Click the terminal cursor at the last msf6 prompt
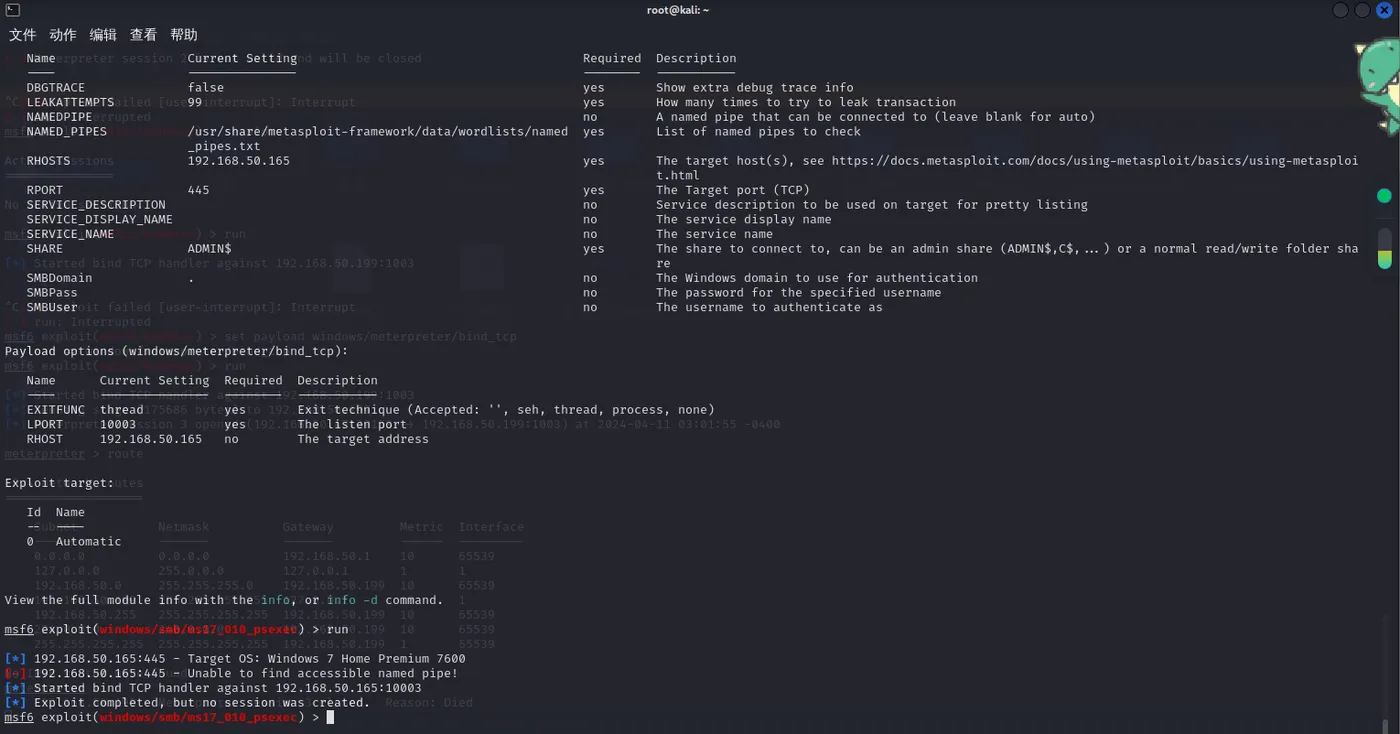This screenshot has height=734, width=1400. (x=330, y=718)
